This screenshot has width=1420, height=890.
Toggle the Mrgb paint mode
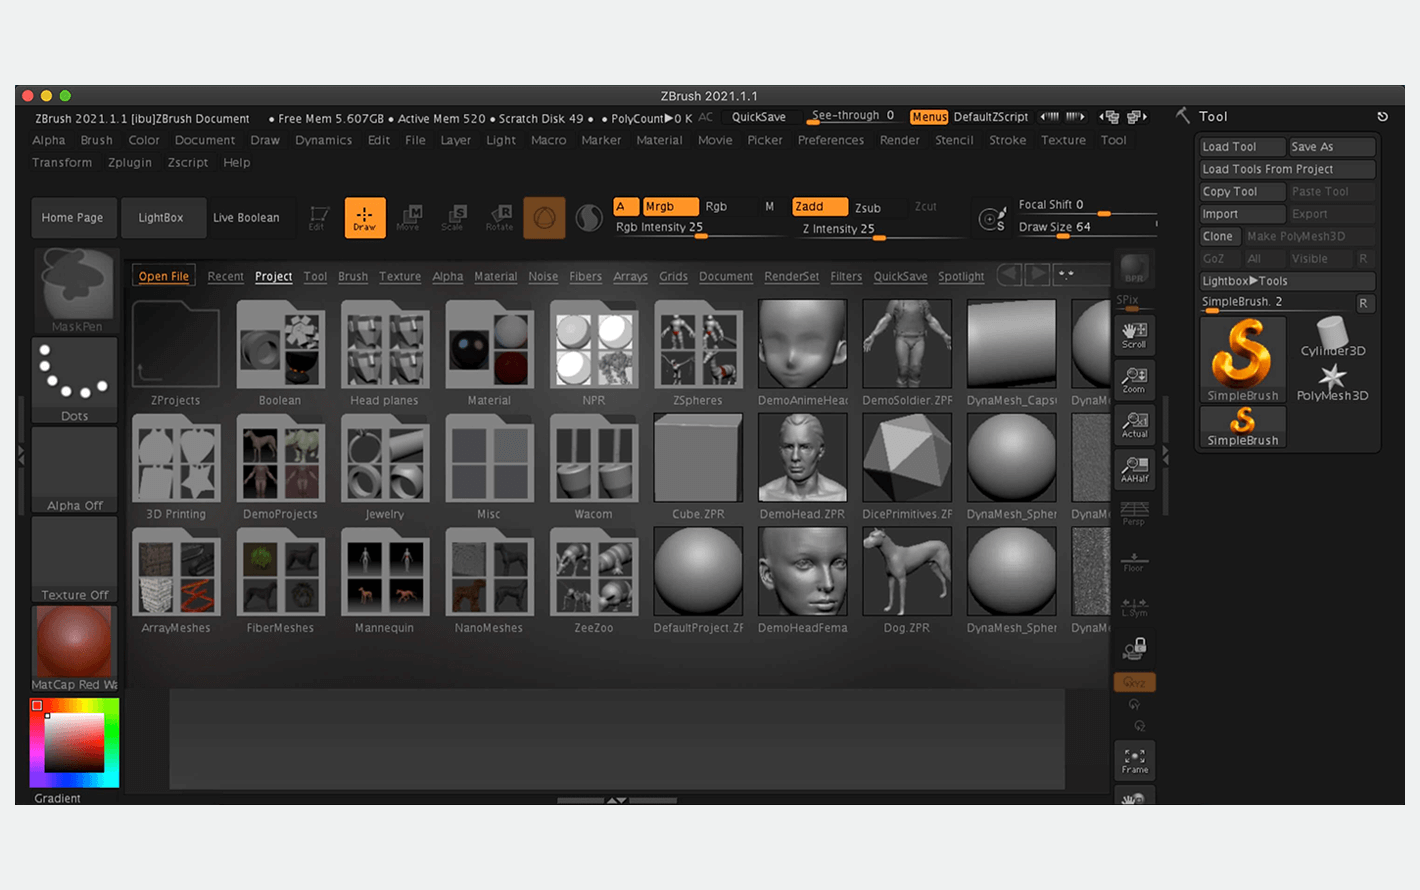(669, 207)
